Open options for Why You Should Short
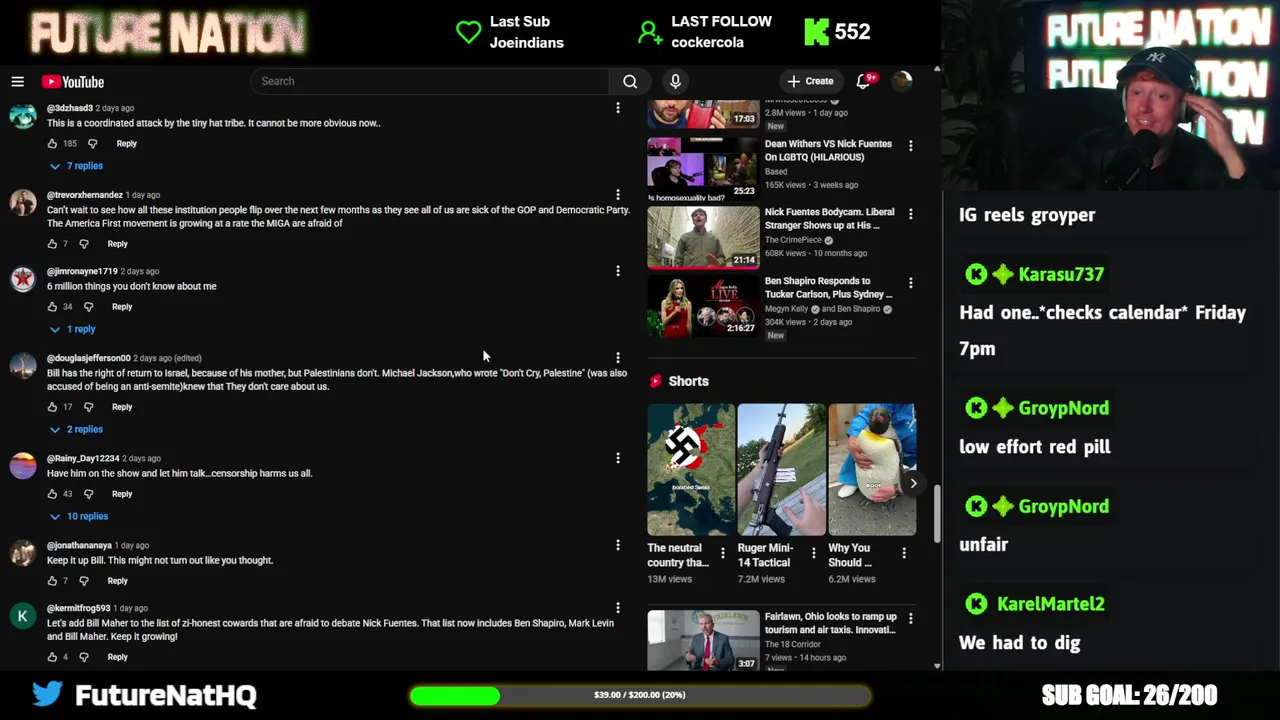 click(x=904, y=552)
